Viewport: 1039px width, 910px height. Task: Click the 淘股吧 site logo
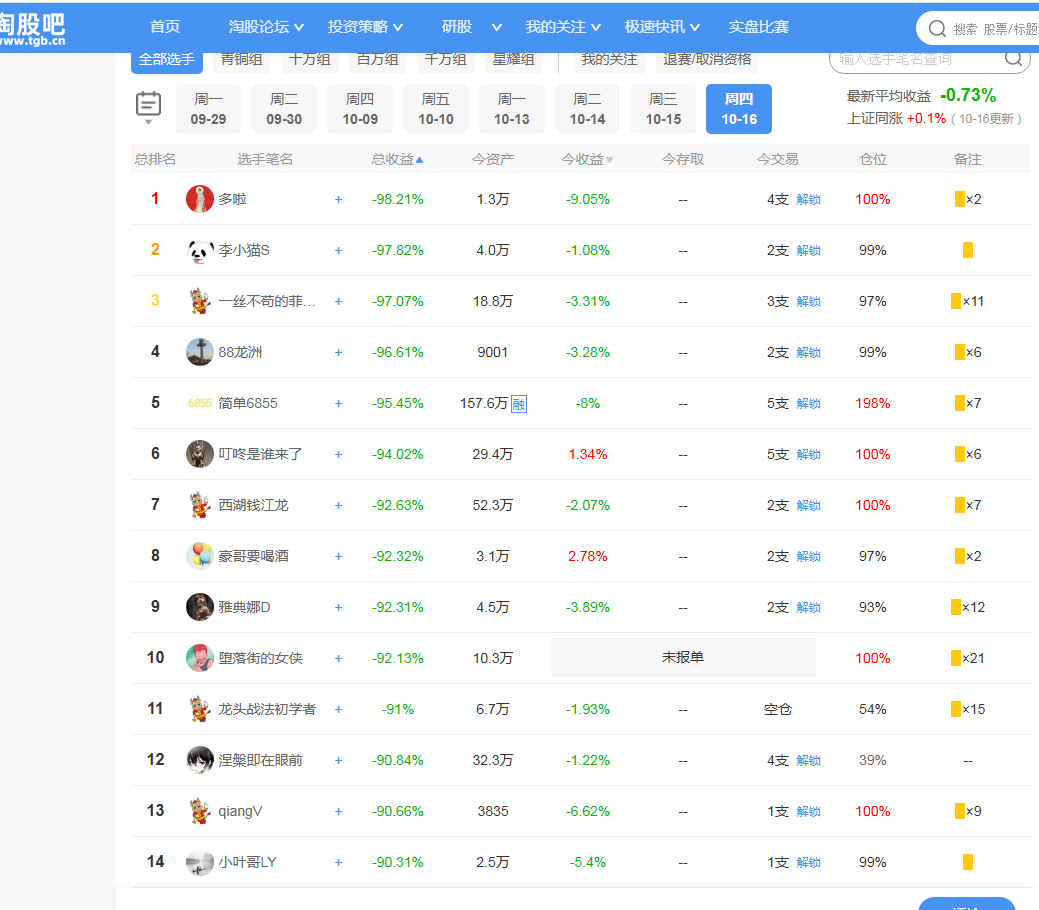click(32, 29)
